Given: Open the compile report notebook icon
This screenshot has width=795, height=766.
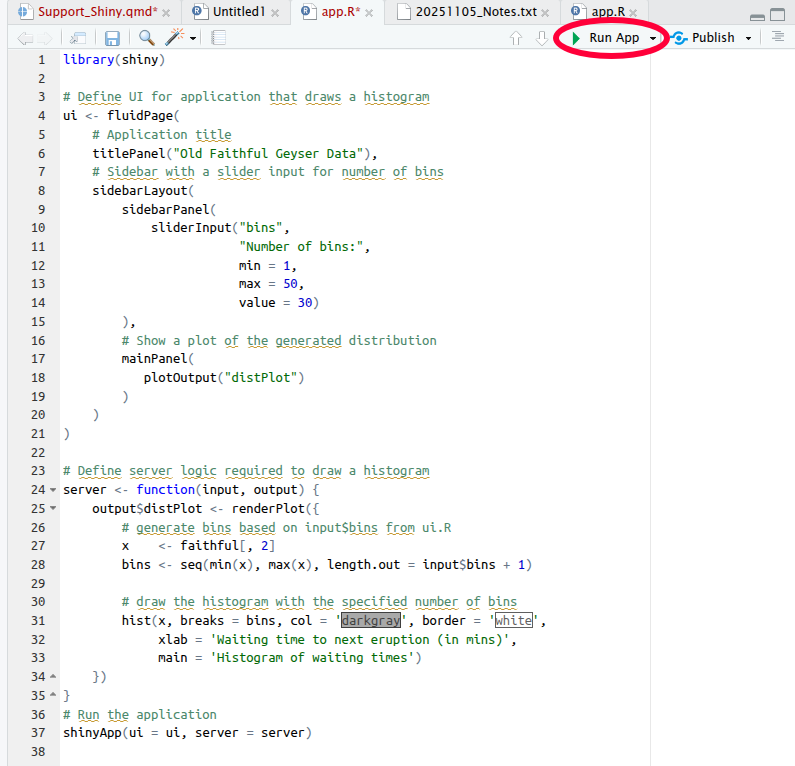Looking at the screenshot, I should click(x=219, y=38).
